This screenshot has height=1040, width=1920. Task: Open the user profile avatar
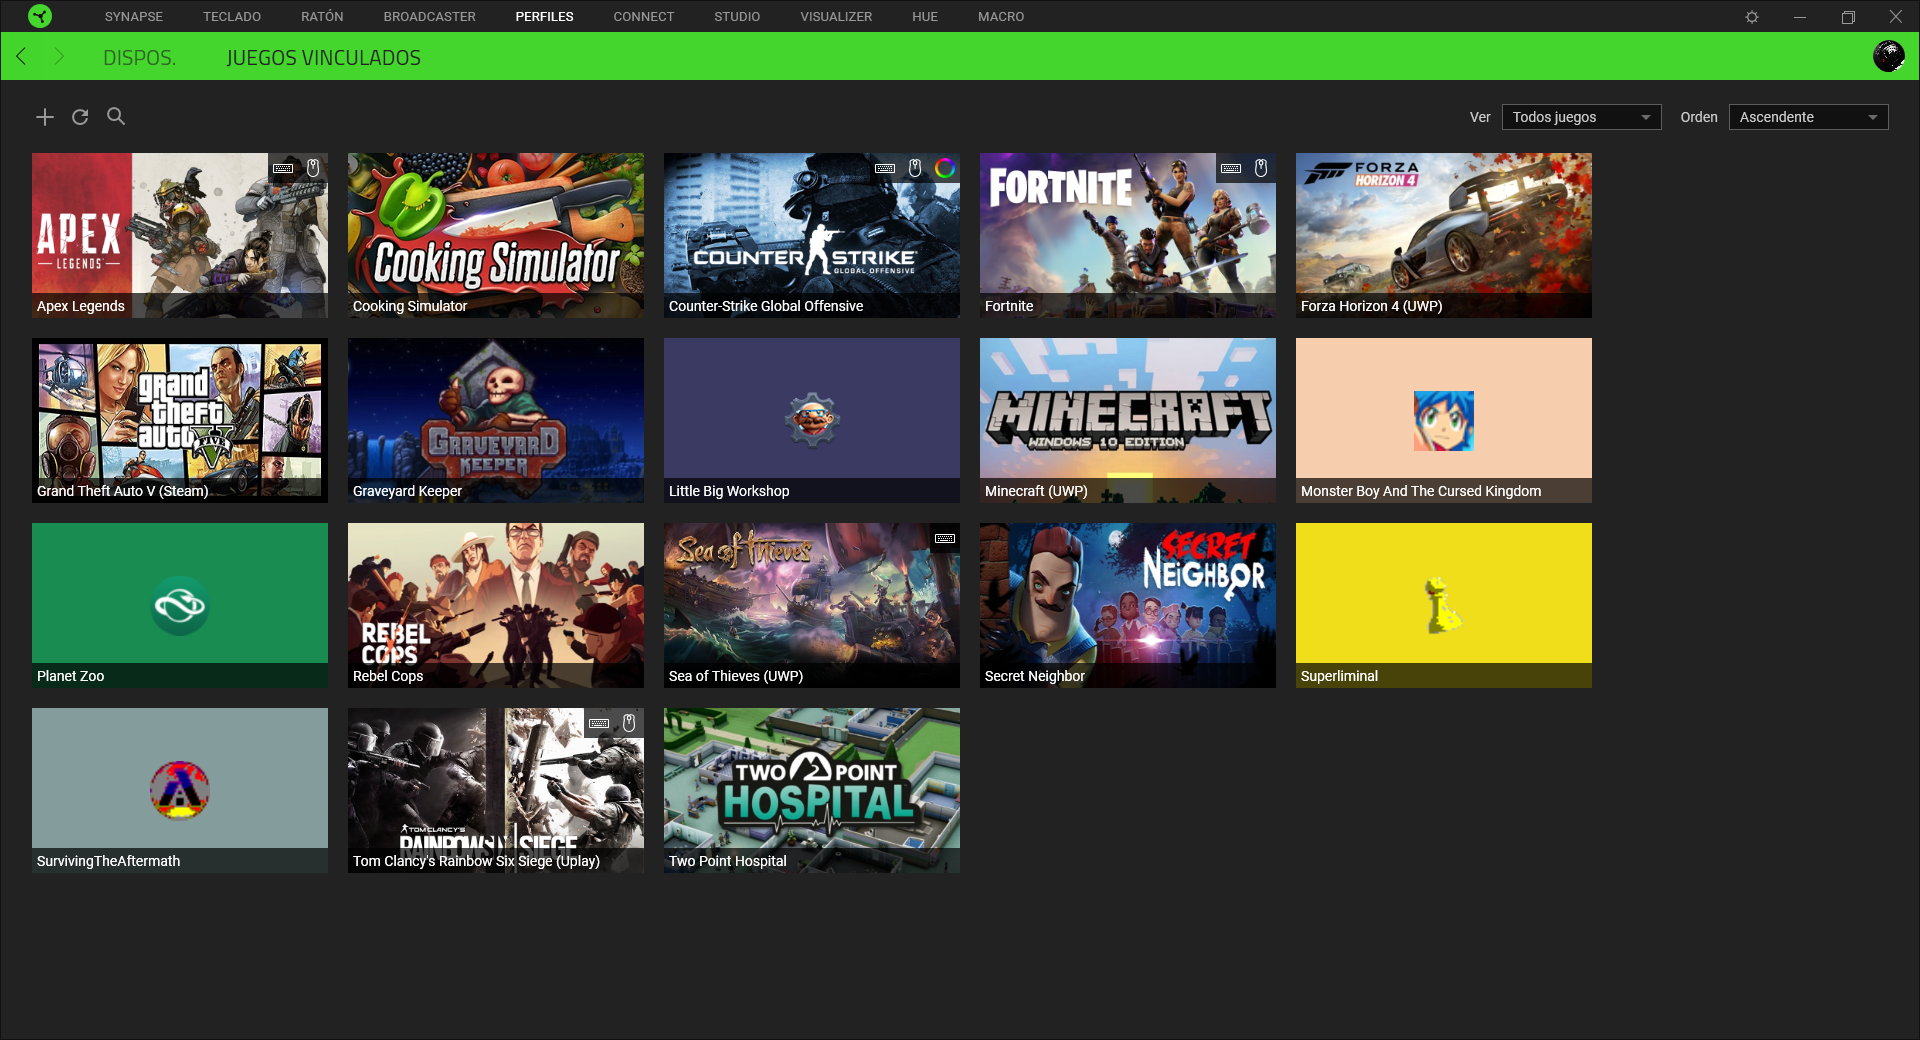point(1888,56)
